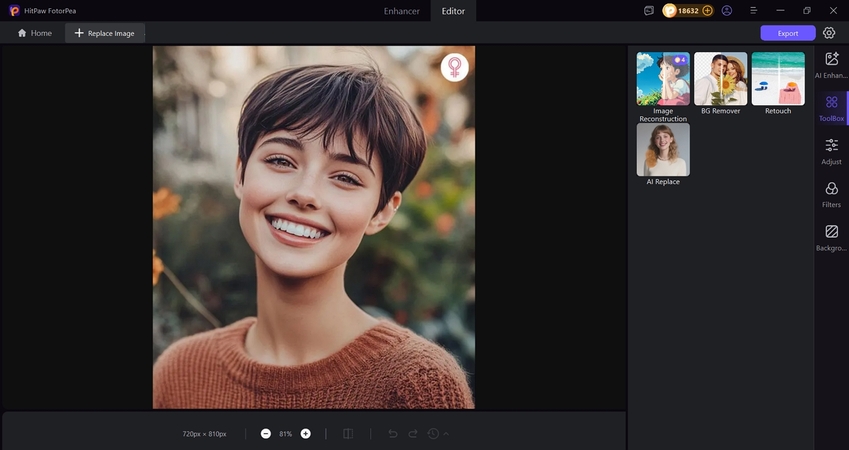Open the Adjust sliders panel
Screen dimensions: 849x450
(x=831, y=151)
